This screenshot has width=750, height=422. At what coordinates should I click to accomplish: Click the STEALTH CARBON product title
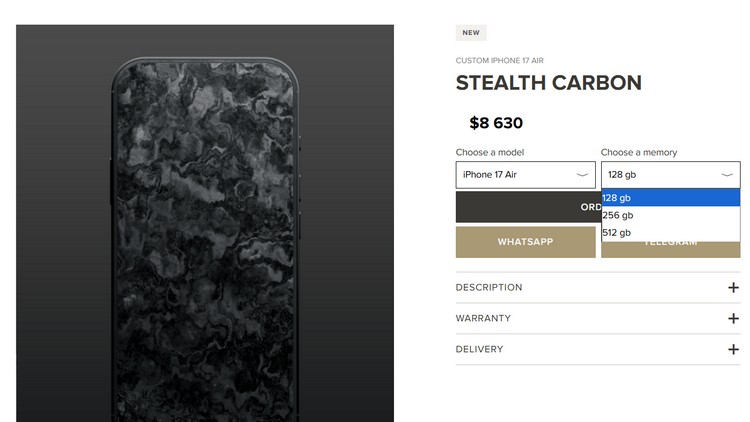(x=549, y=83)
